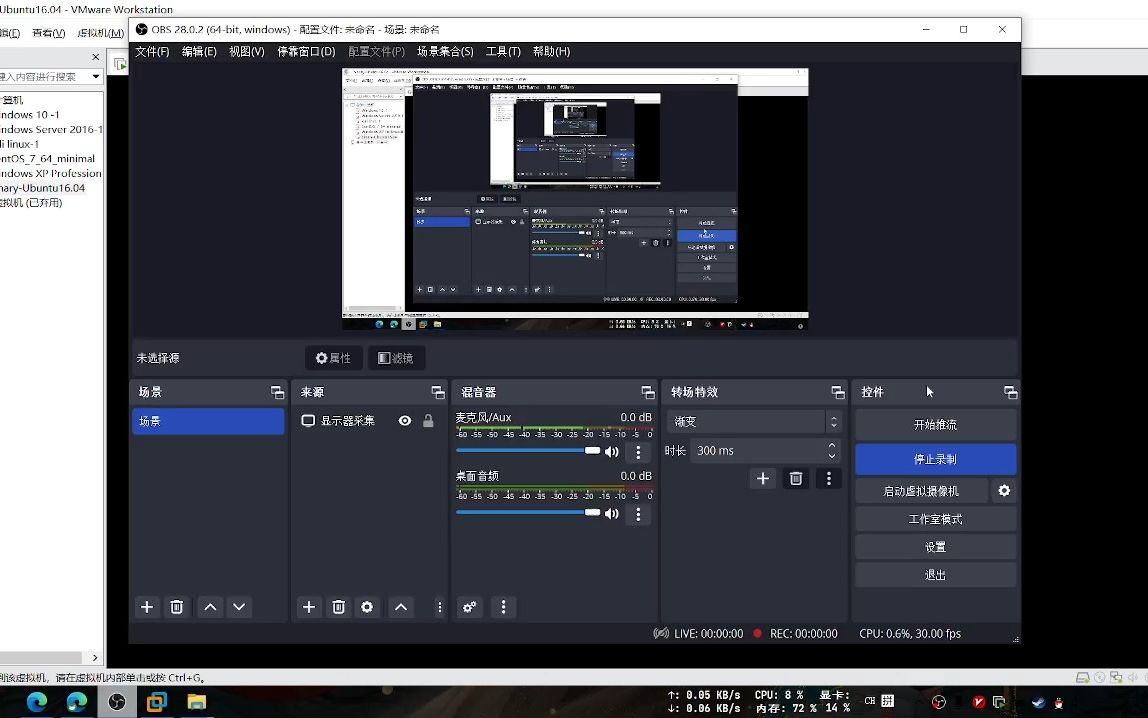This screenshot has width=1148, height=718.
Task: Mute the 桌面音频 speaker icon
Action: pos(613,513)
